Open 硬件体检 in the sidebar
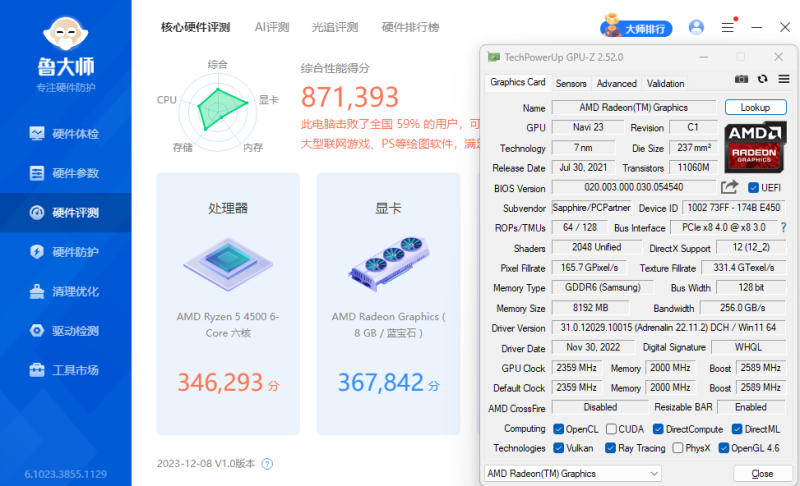The width and height of the screenshot is (800, 486). tap(65, 134)
